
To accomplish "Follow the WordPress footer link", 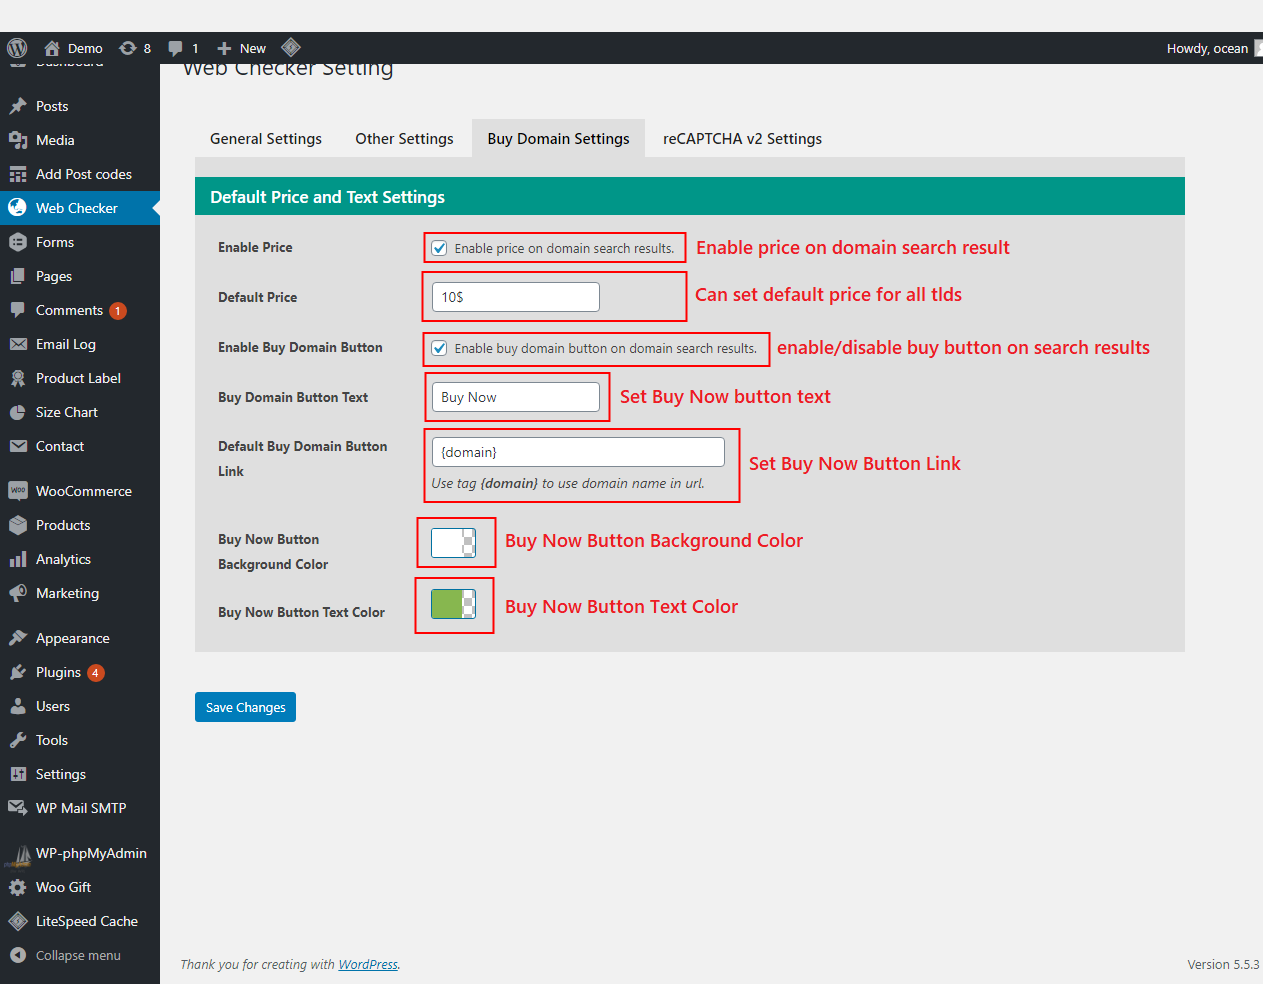I will (367, 964).
